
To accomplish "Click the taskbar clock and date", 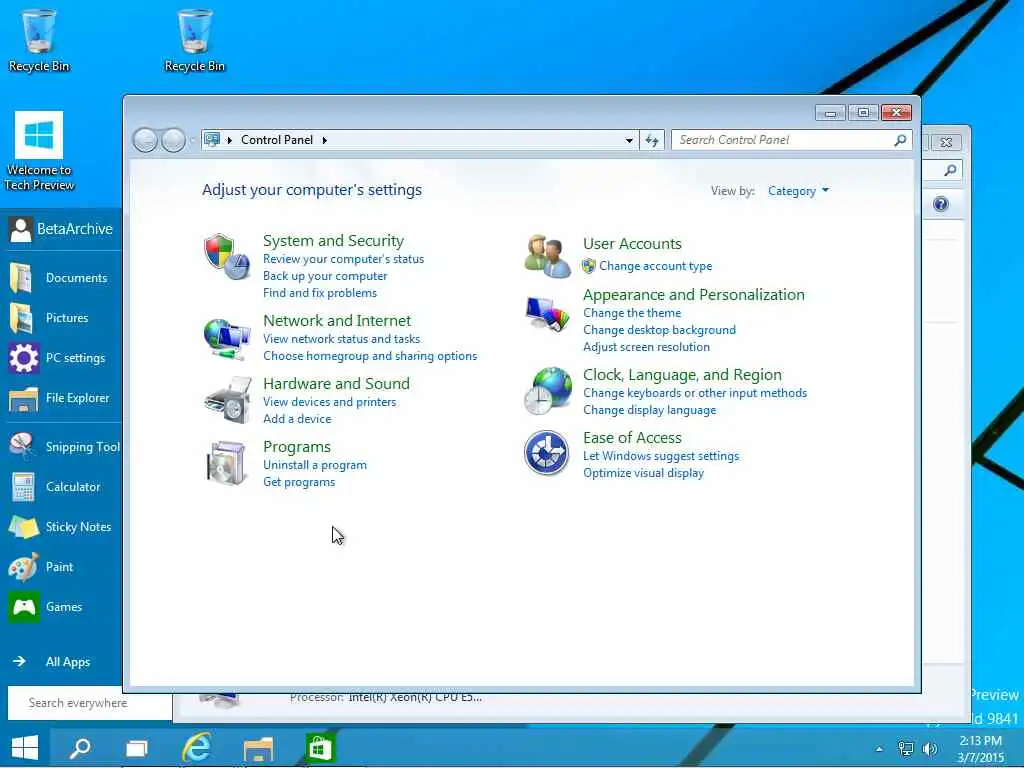I will (x=980, y=749).
